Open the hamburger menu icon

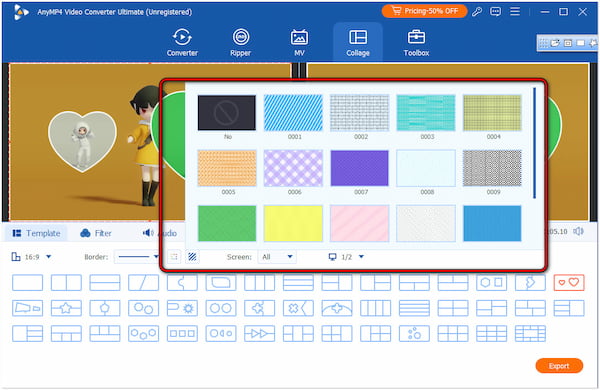pyautogui.click(x=515, y=11)
